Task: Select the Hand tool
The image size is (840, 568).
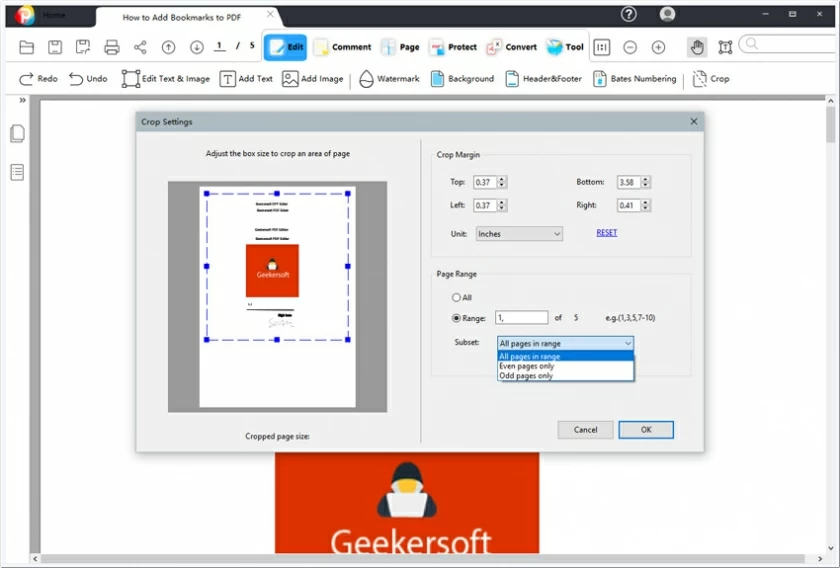Action: click(696, 47)
